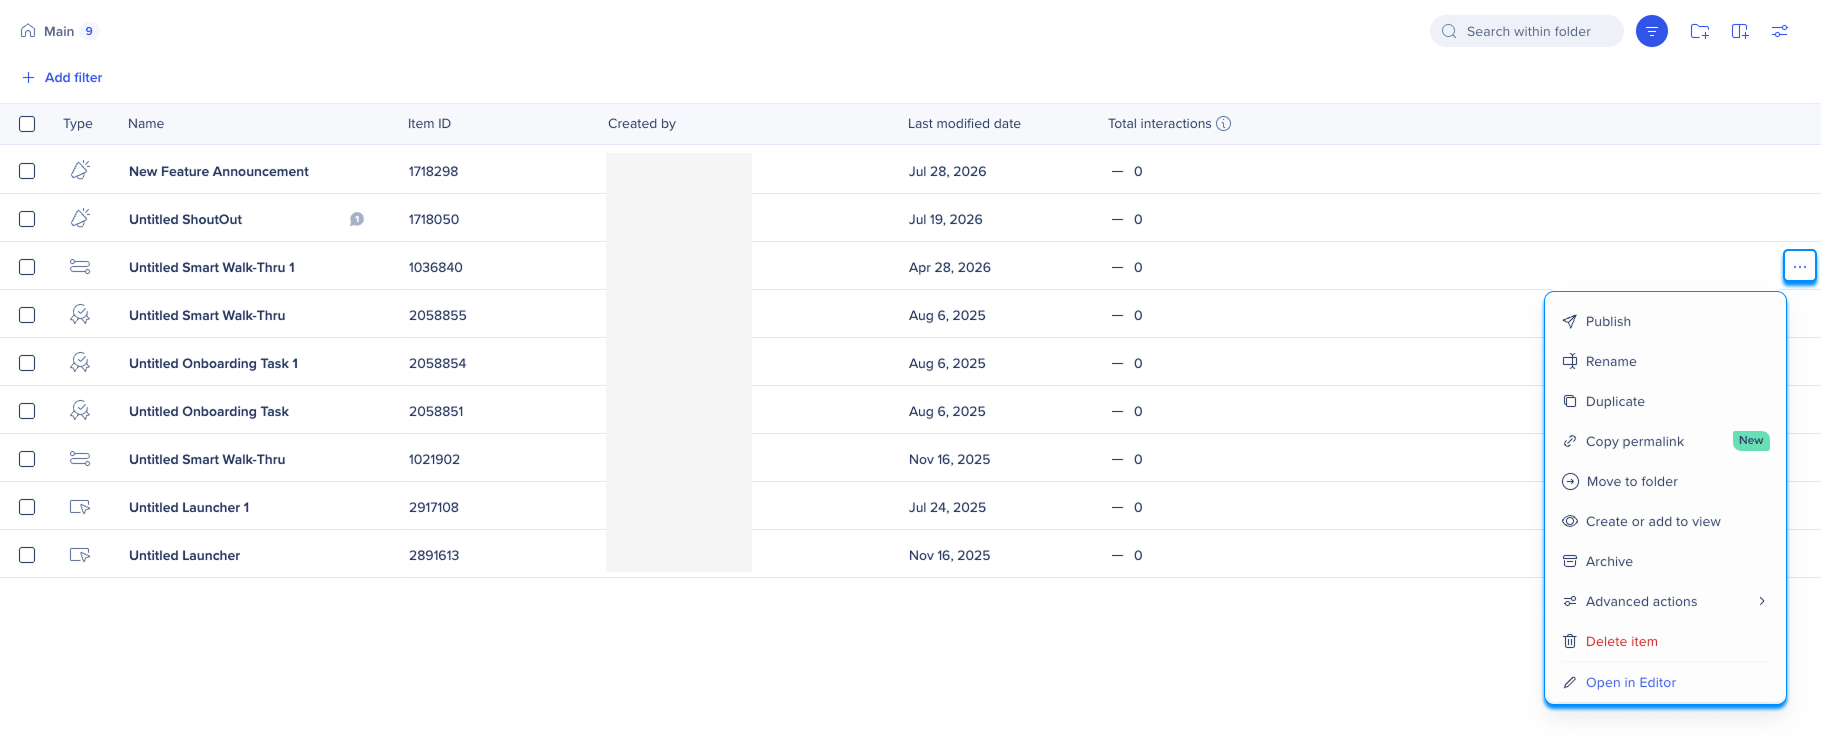
Task: Click item ID 2891613 cell
Action: [x=434, y=555]
